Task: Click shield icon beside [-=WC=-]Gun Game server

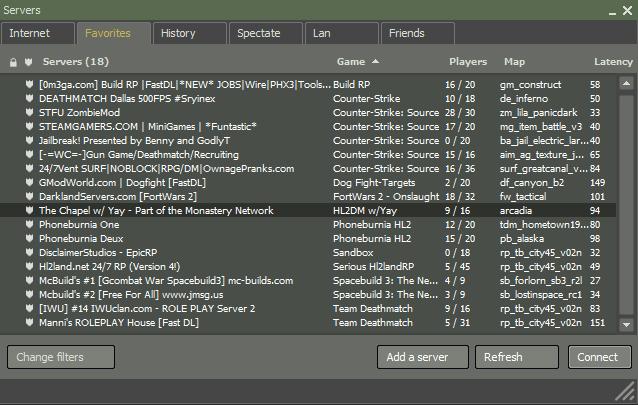Action: click(x=29, y=154)
